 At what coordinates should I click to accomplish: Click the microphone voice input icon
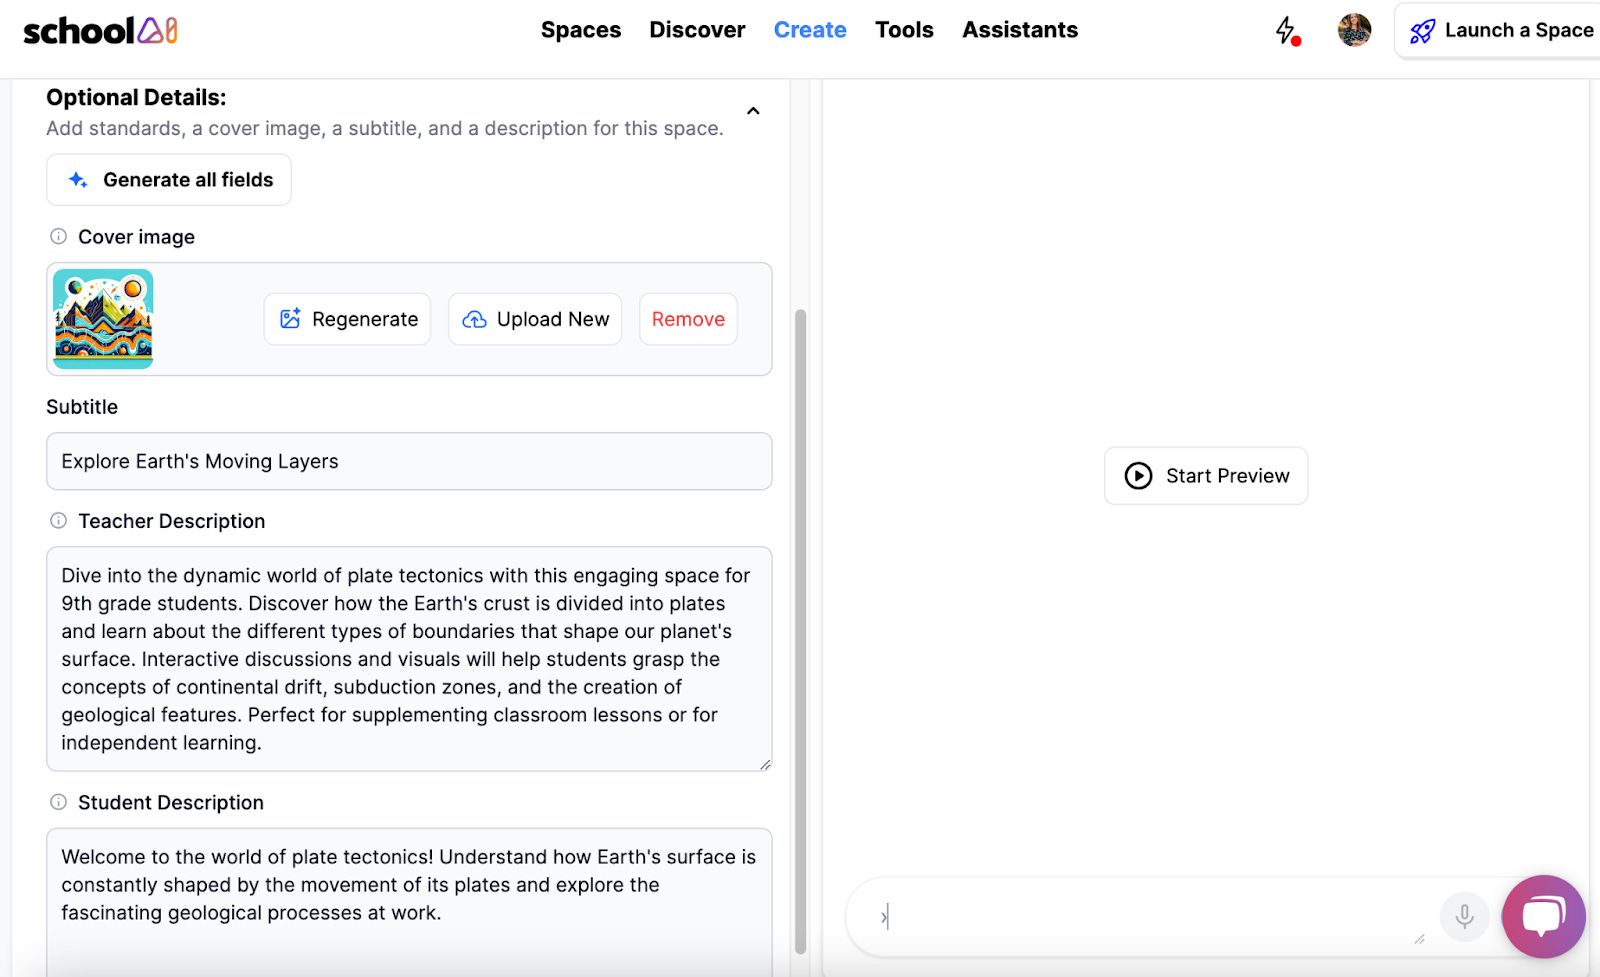pos(1464,916)
